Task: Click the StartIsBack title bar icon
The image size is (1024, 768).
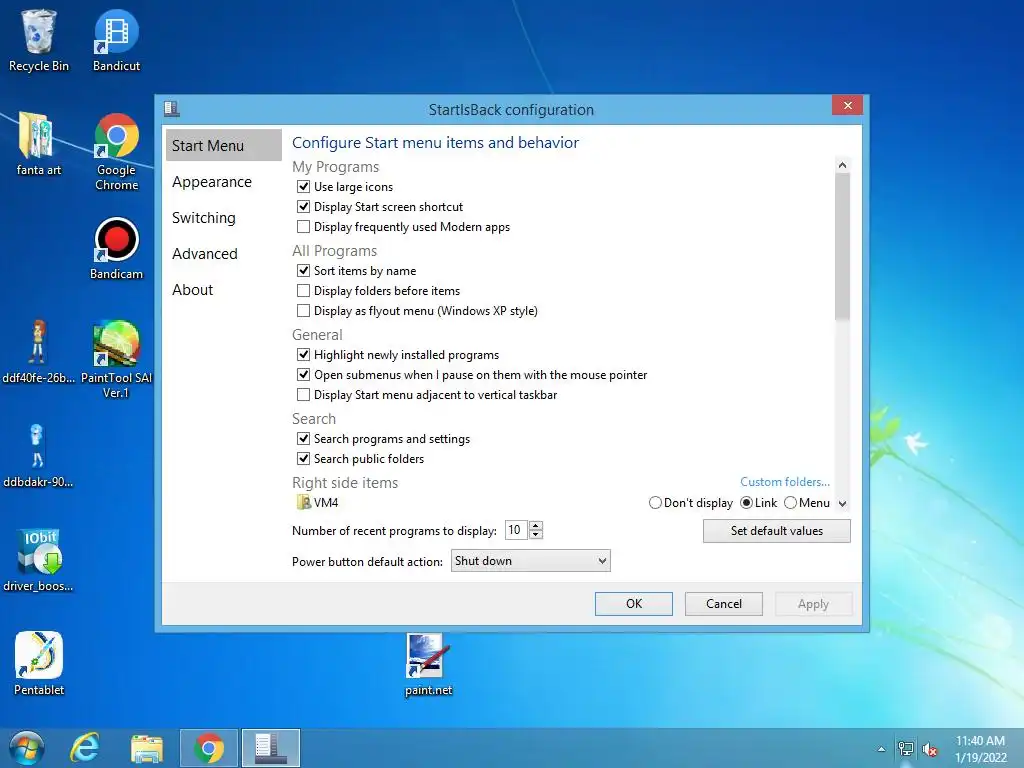Action: [172, 108]
